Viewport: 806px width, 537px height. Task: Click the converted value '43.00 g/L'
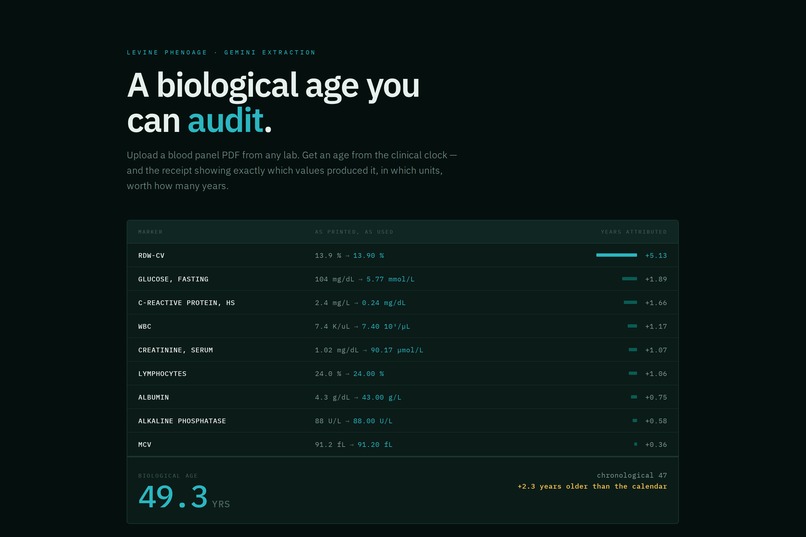coord(381,397)
